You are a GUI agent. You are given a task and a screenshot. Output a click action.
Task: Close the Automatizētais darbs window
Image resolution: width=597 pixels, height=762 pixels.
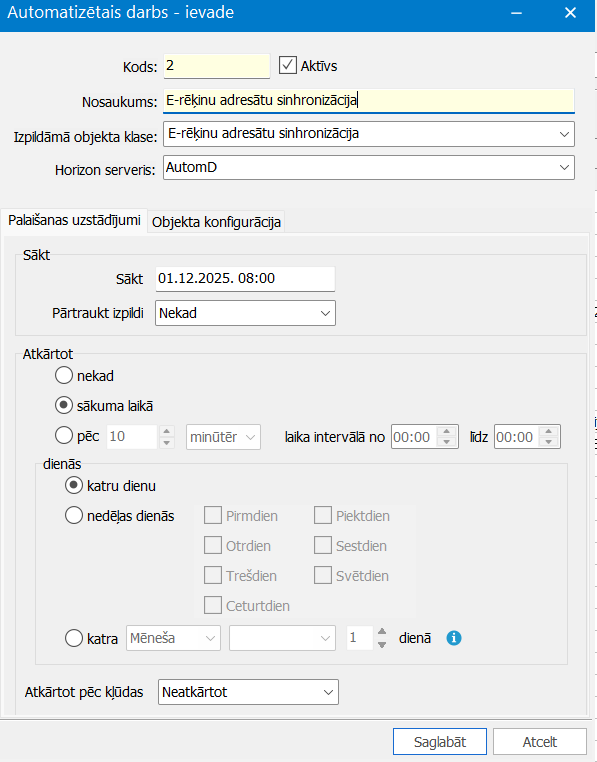pos(570,13)
